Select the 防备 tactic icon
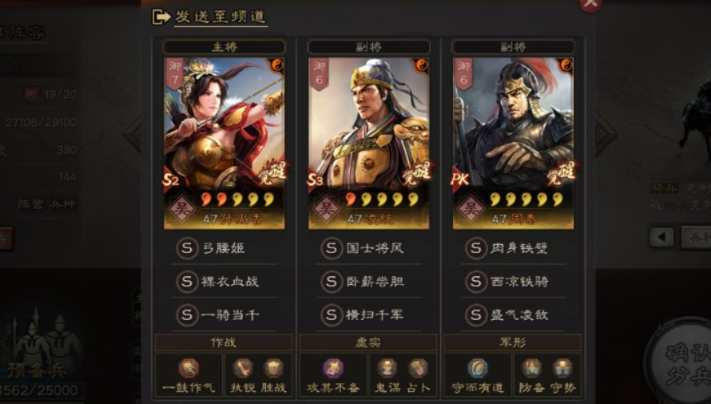711x404 pixels. pyautogui.click(x=531, y=368)
